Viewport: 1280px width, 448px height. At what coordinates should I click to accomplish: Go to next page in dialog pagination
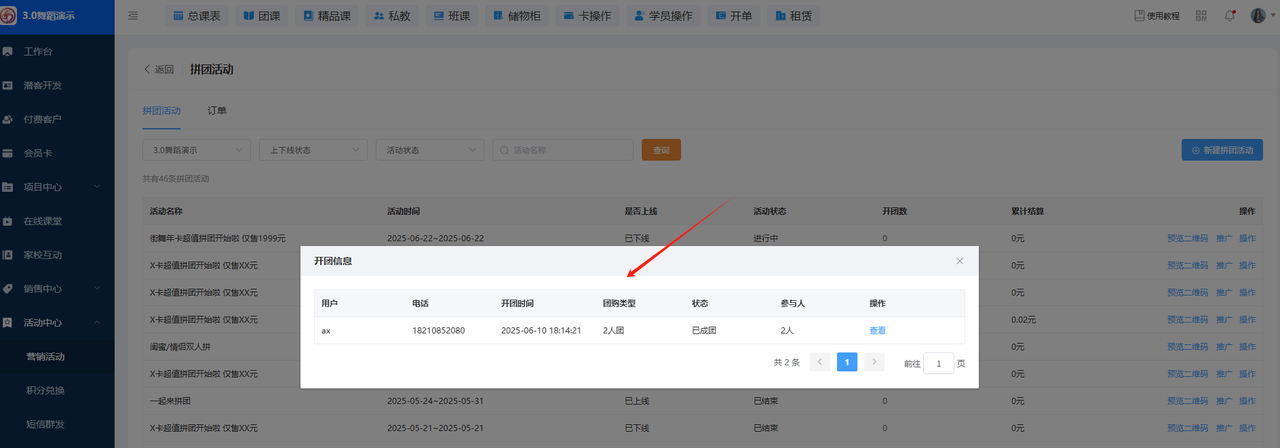[874, 363]
